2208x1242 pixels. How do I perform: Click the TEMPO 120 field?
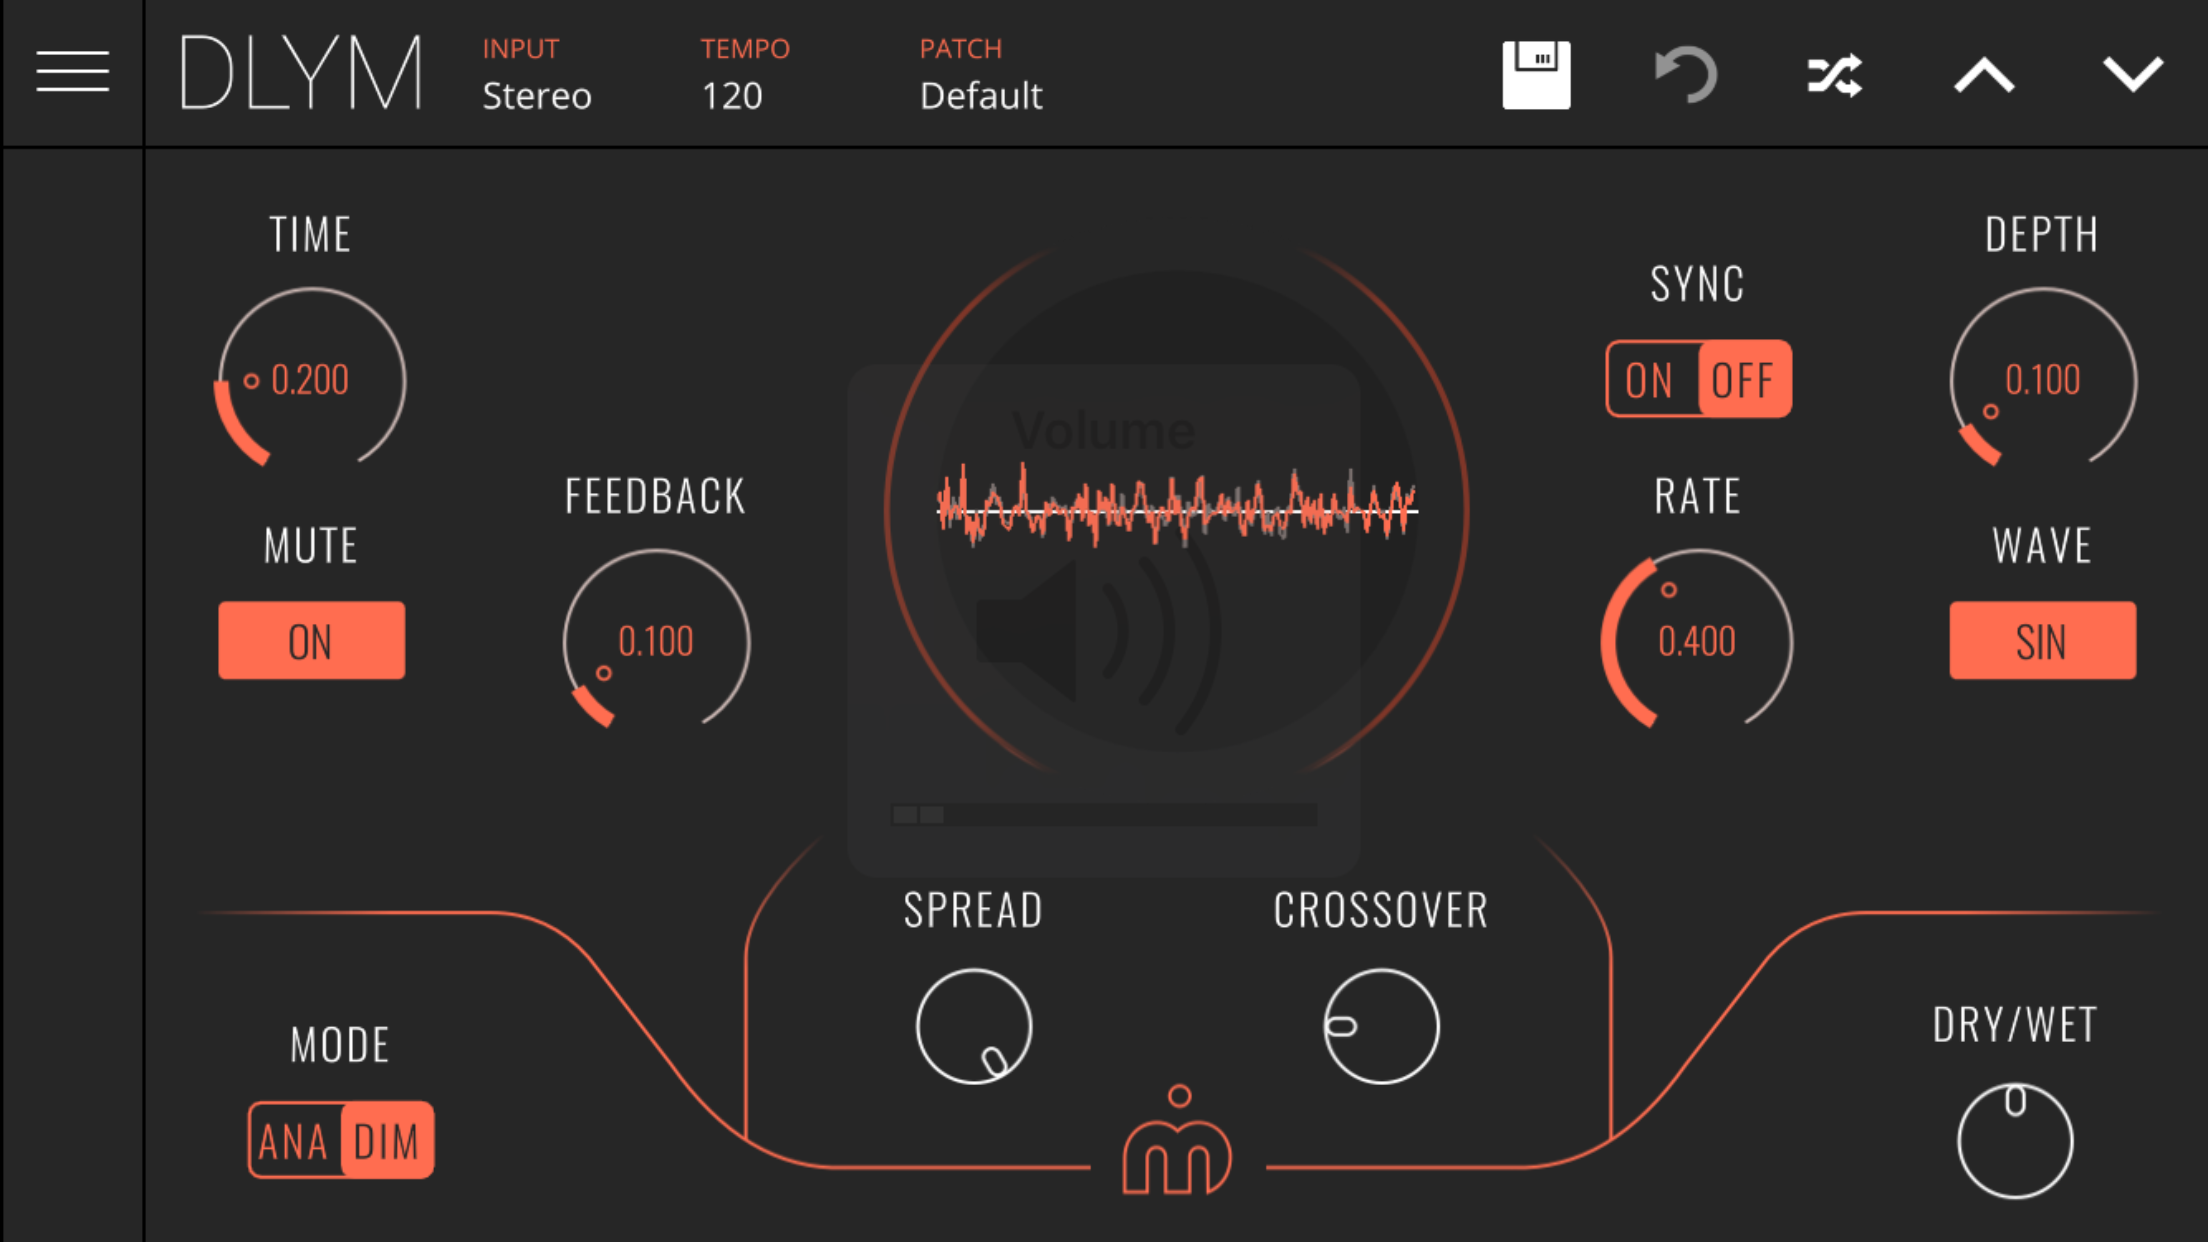[733, 96]
